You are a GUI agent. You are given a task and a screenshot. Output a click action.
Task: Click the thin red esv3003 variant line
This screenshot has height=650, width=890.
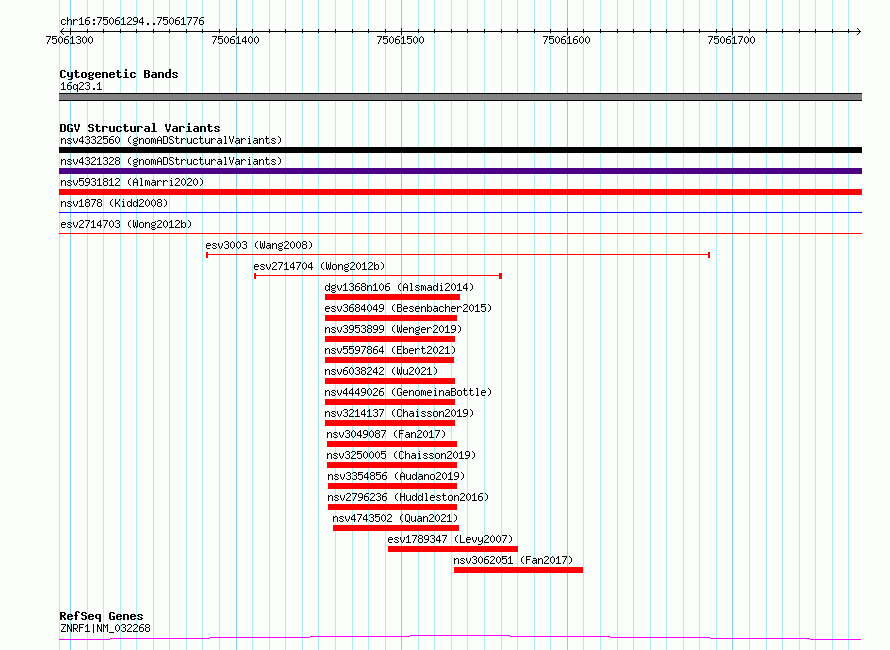458,255
